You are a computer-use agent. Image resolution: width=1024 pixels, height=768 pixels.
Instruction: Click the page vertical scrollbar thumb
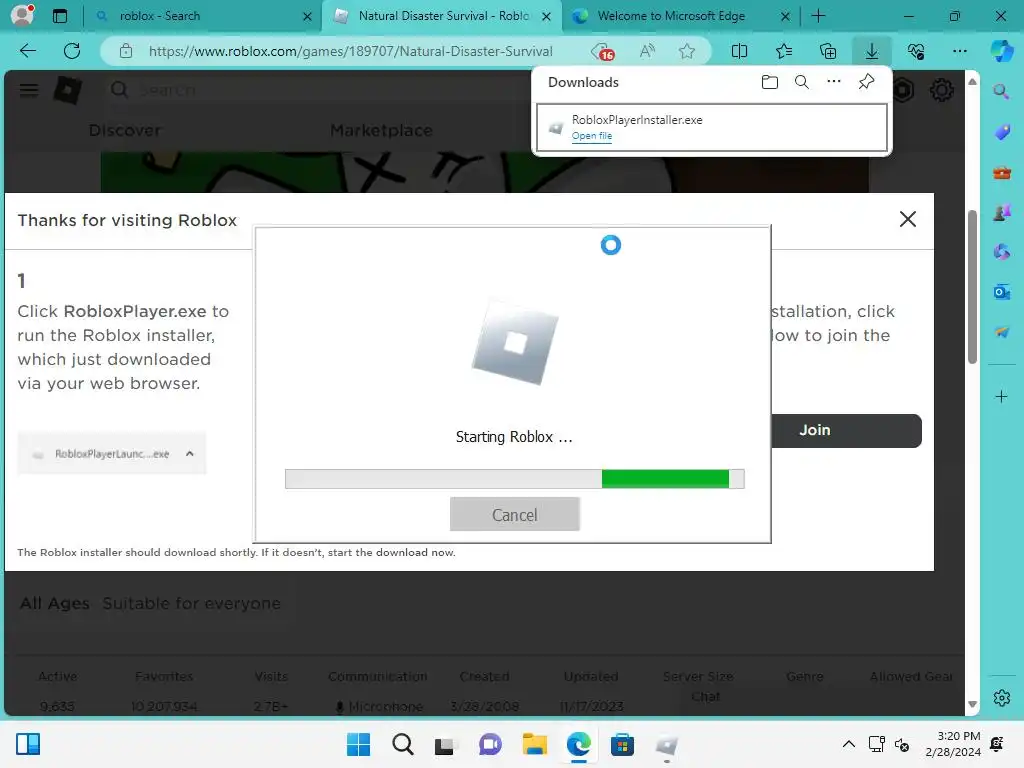pyautogui.click(x=972, y=287)
